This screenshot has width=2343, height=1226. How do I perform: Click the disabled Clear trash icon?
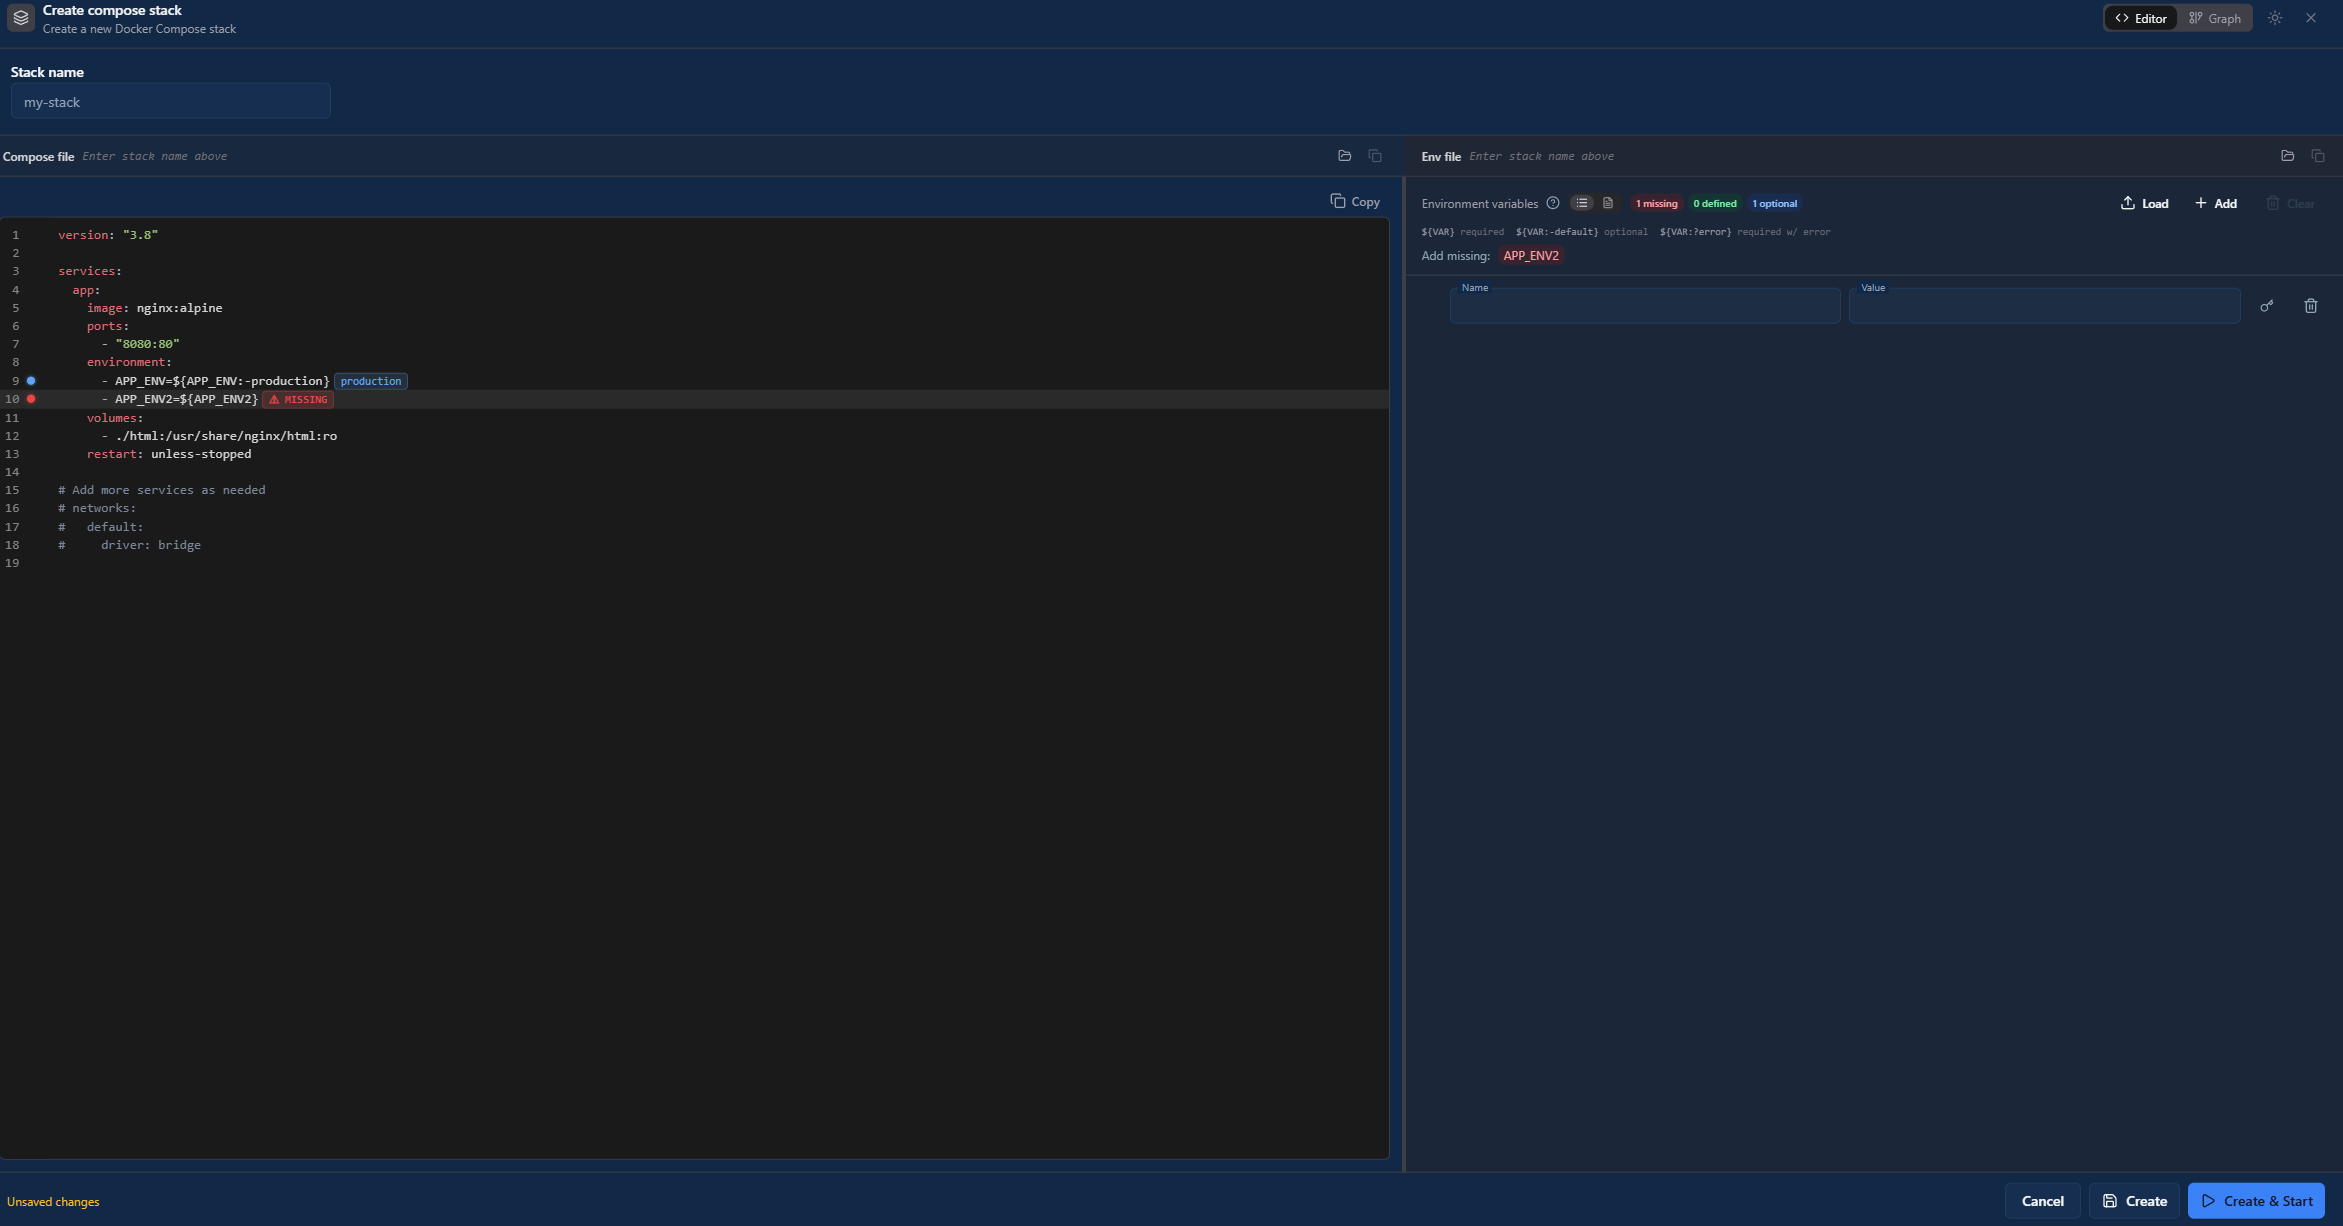pos(2272,203)
